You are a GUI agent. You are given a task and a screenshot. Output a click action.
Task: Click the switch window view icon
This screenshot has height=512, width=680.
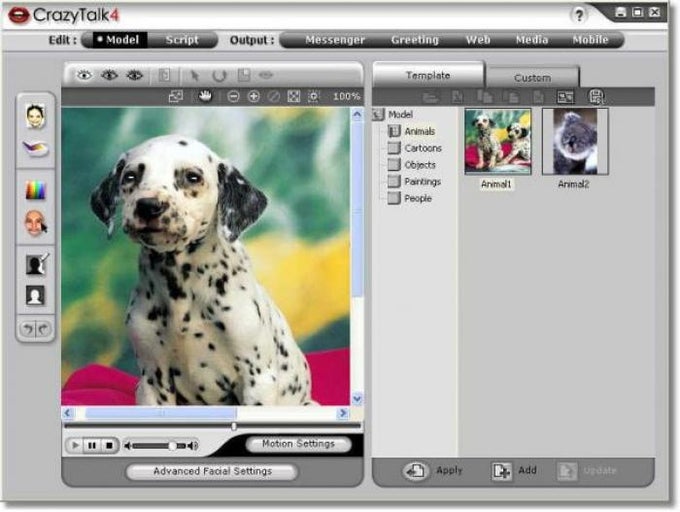pyautogui.click(x=176, y=96)
